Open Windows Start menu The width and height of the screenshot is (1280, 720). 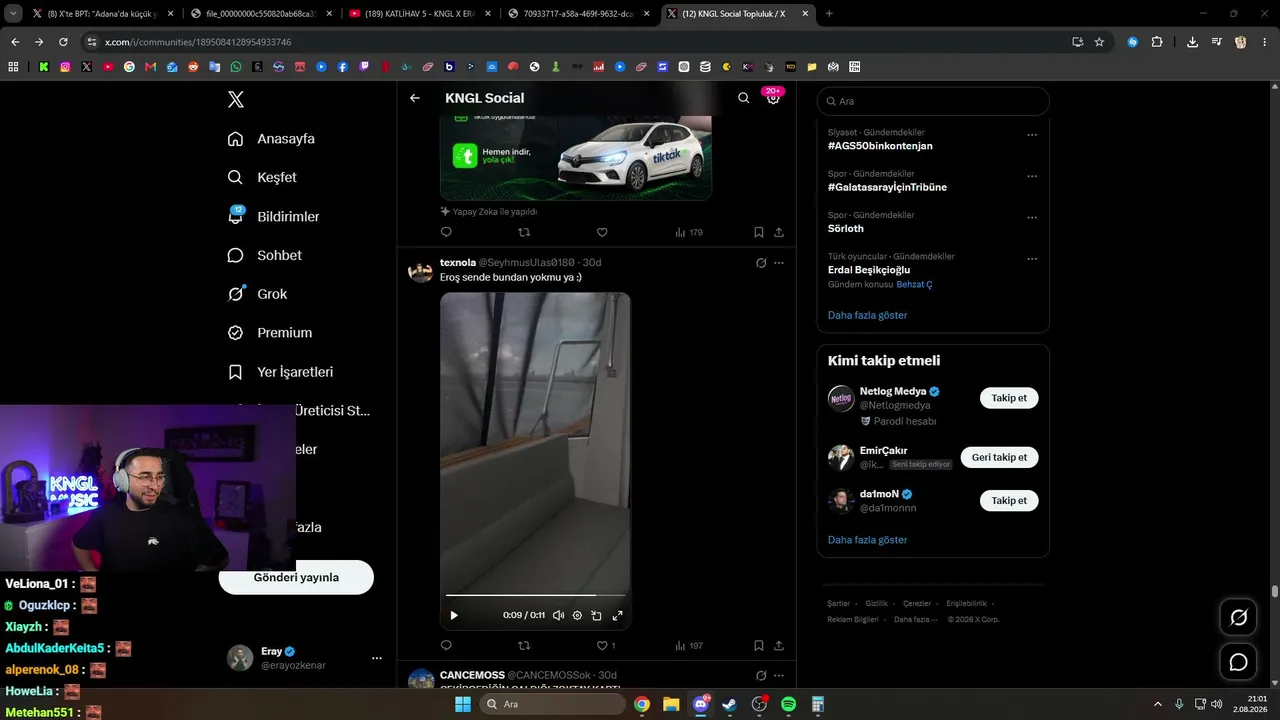pyautogui.click(x=463, y=704)
